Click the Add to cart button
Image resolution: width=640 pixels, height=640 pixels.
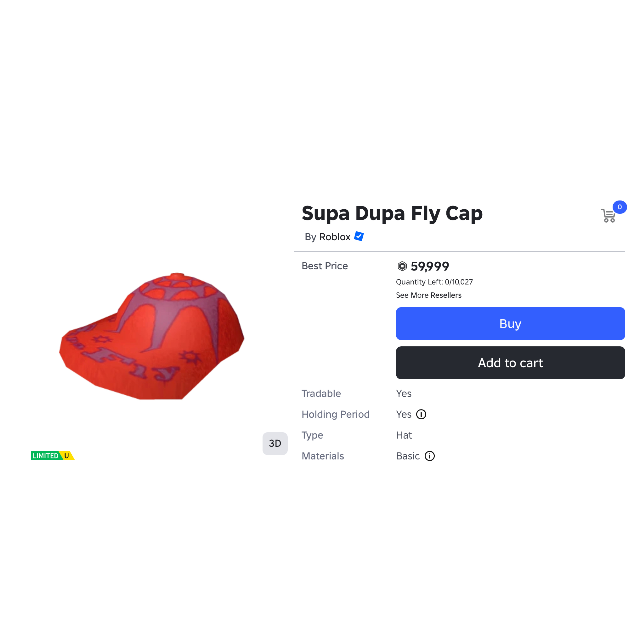(510, 362)
